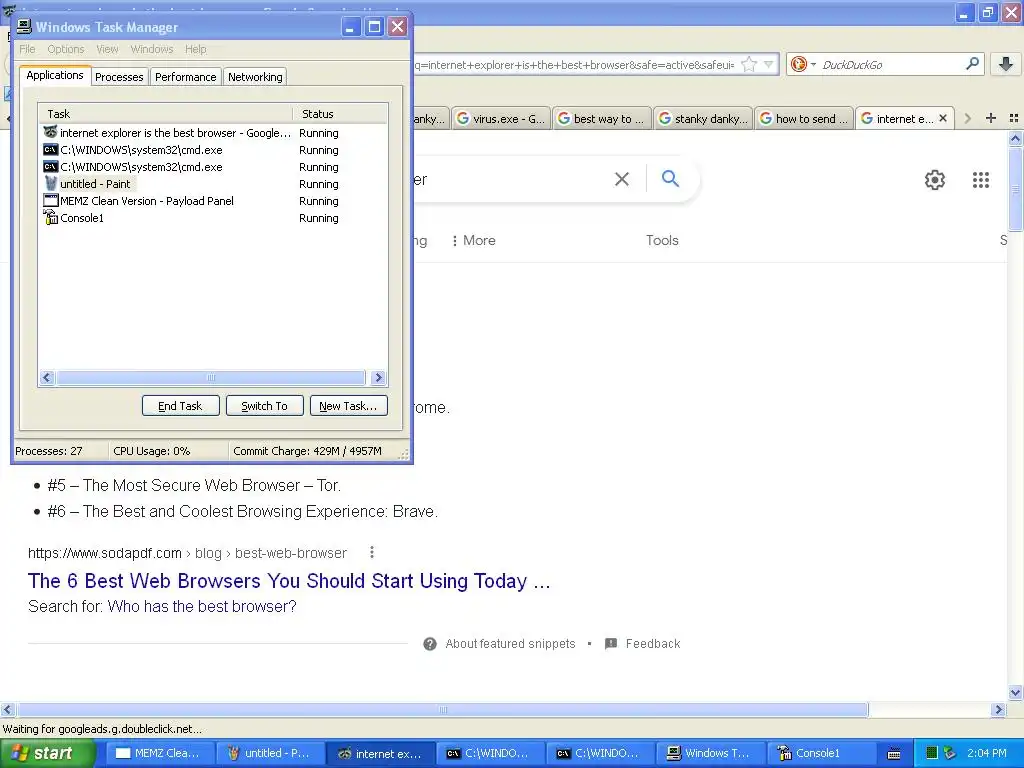
Task: Click the Console1 icon in task list
Action: point(50,217)
